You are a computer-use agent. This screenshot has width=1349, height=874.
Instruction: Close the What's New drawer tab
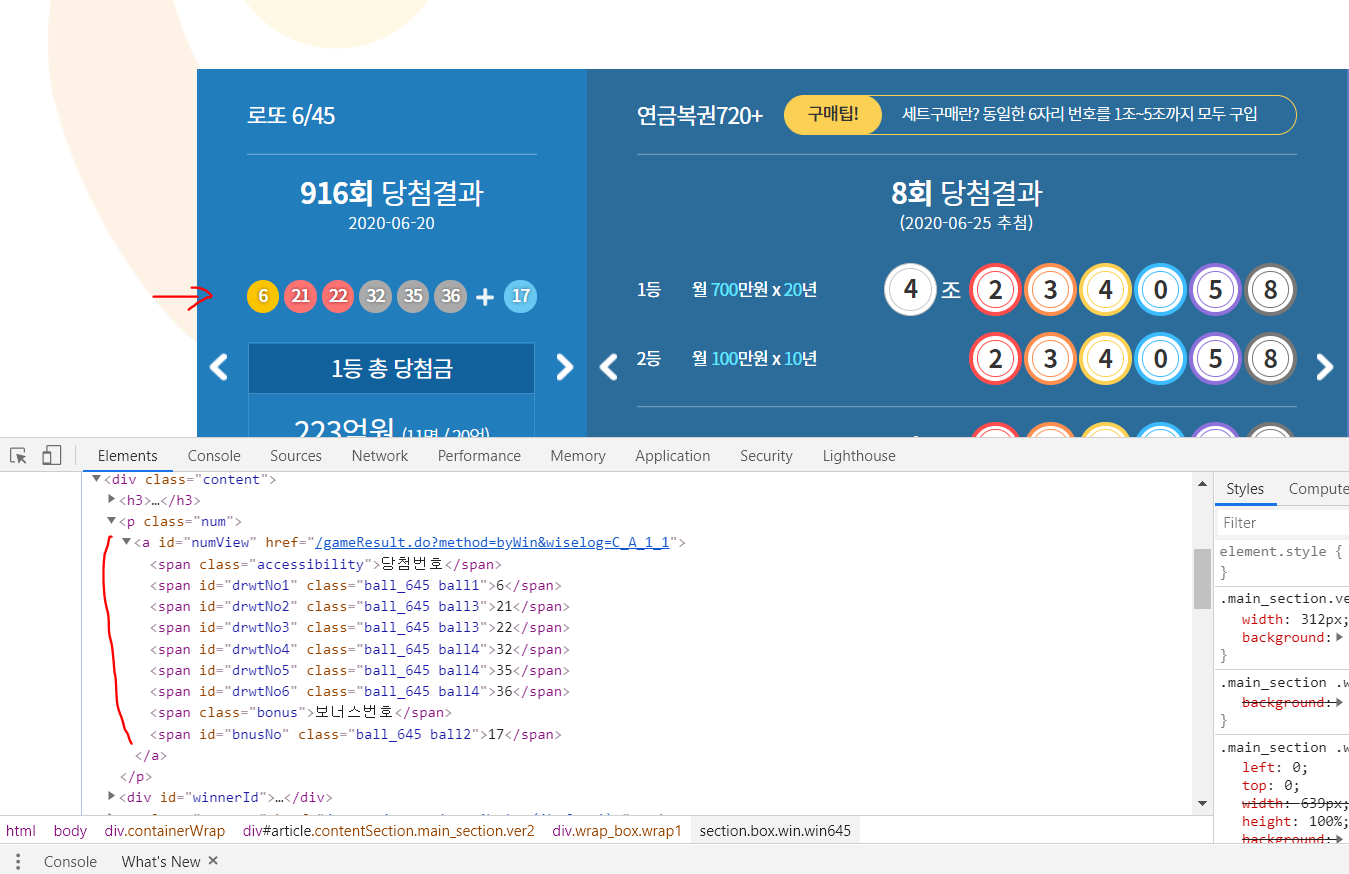click(x=213, y=861)
